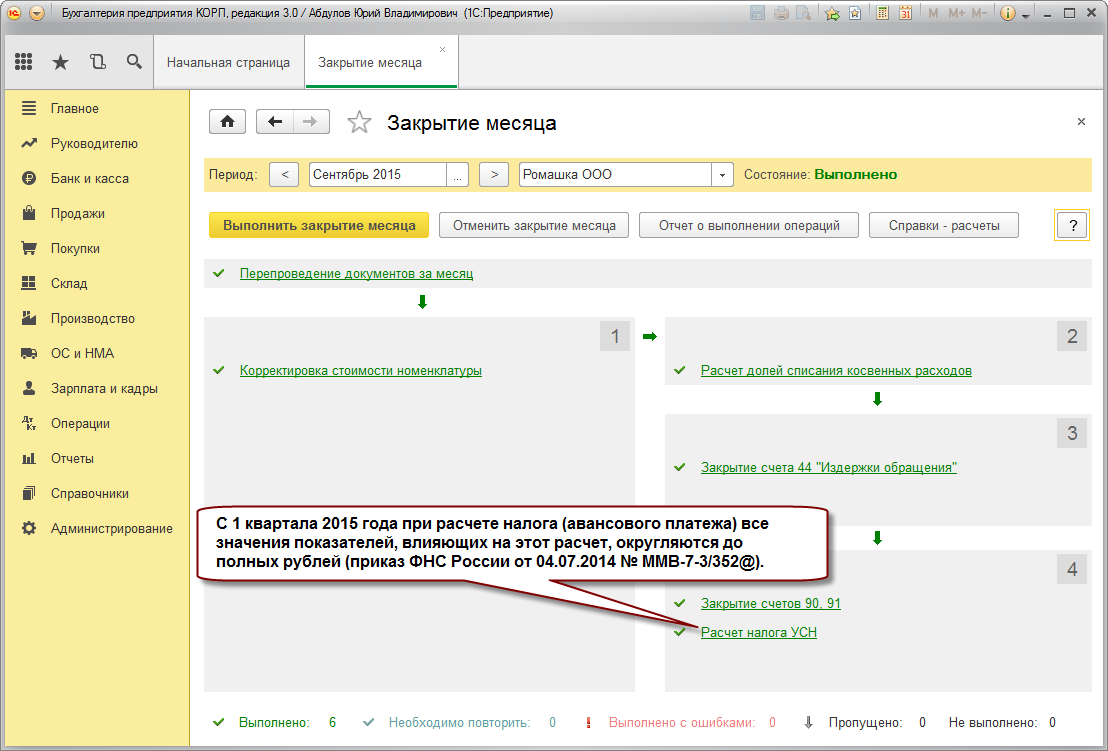This screenshot has height=751, width=1108.
Task: Open the history icon in top panel
Action: click(98, 62)
